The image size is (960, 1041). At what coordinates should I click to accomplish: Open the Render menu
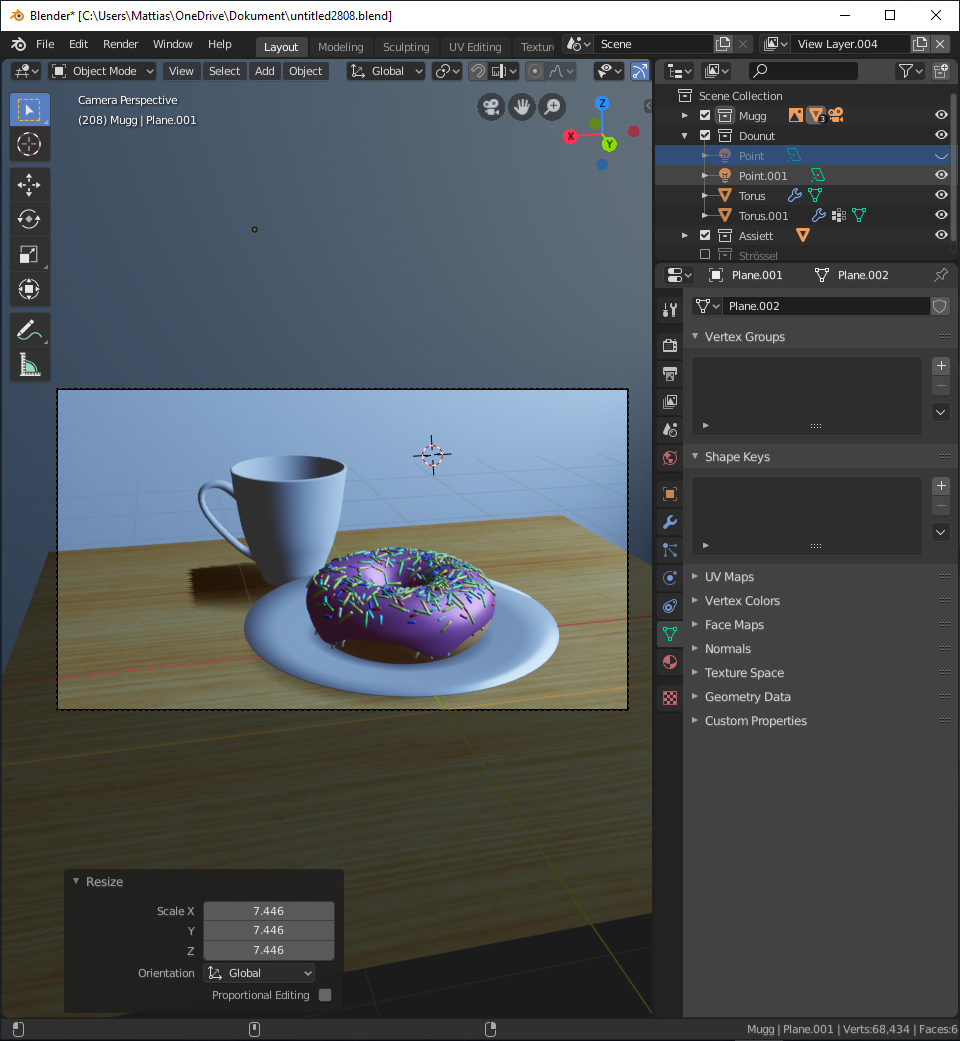pyautogui.click(x=121, y=45)
